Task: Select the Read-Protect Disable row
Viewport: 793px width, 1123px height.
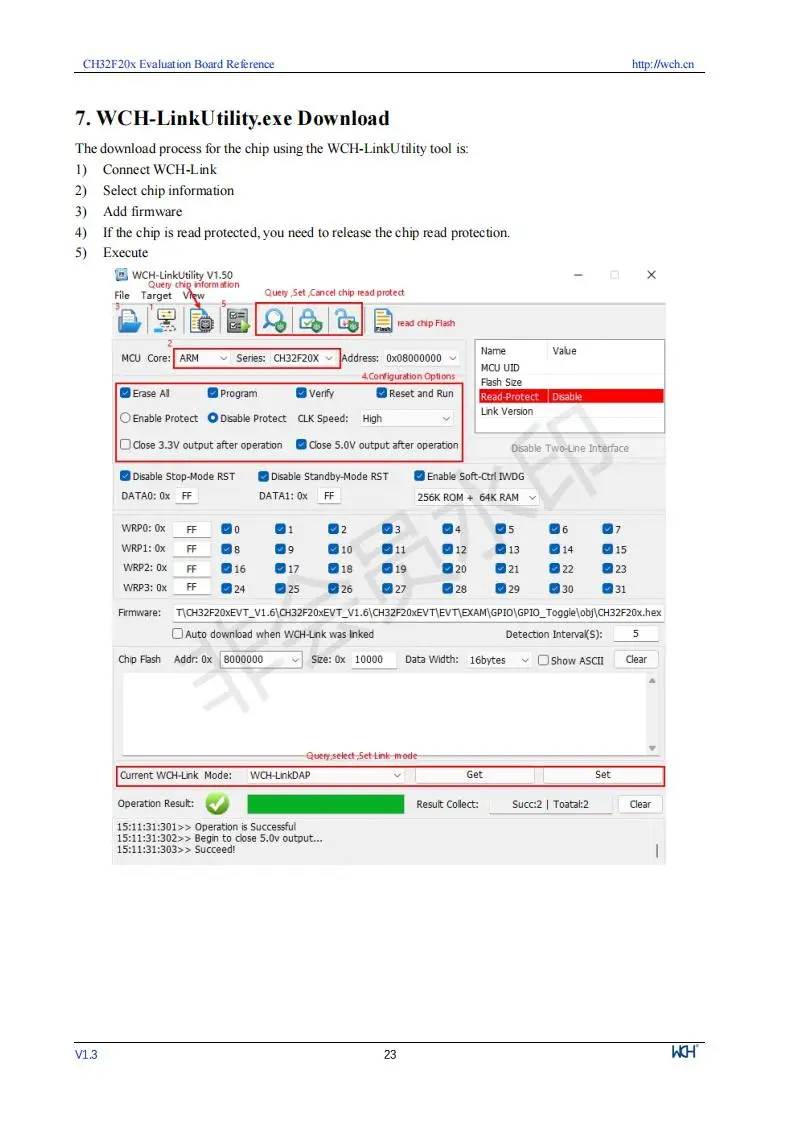Action: click(571, 397)
